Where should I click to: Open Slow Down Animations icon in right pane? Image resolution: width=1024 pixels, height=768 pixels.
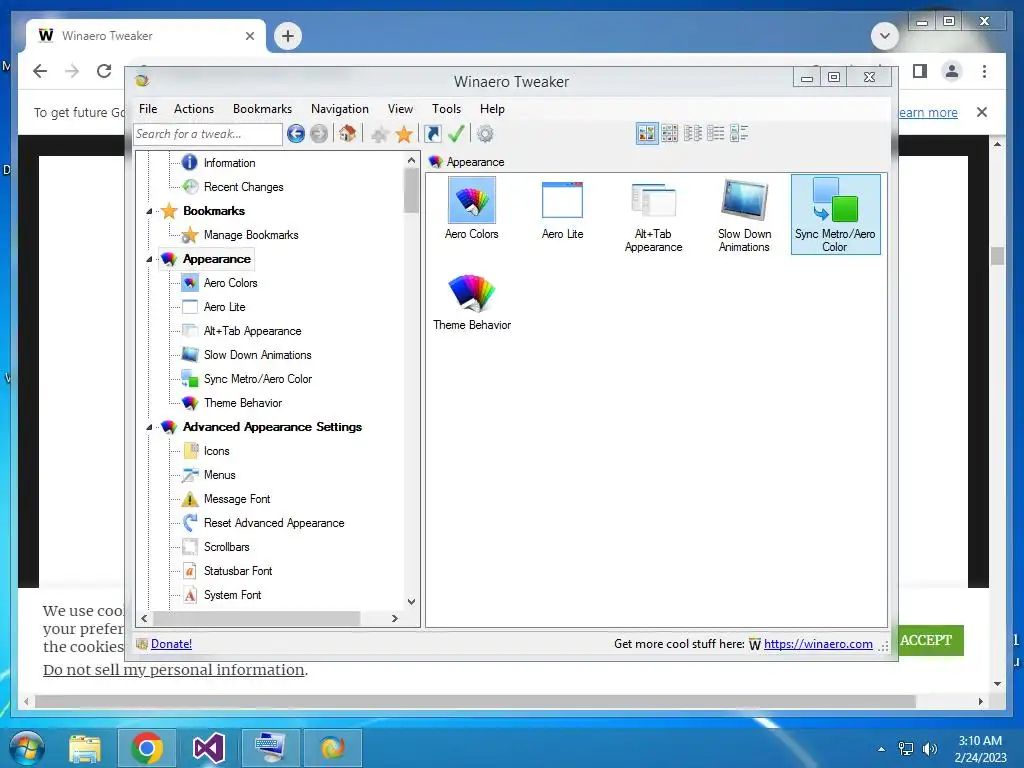pos(744,216)
